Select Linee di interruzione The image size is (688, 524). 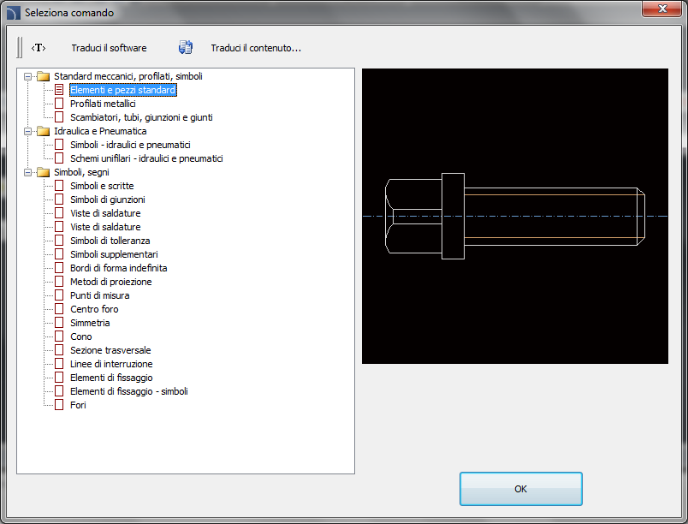pos(111,364)
